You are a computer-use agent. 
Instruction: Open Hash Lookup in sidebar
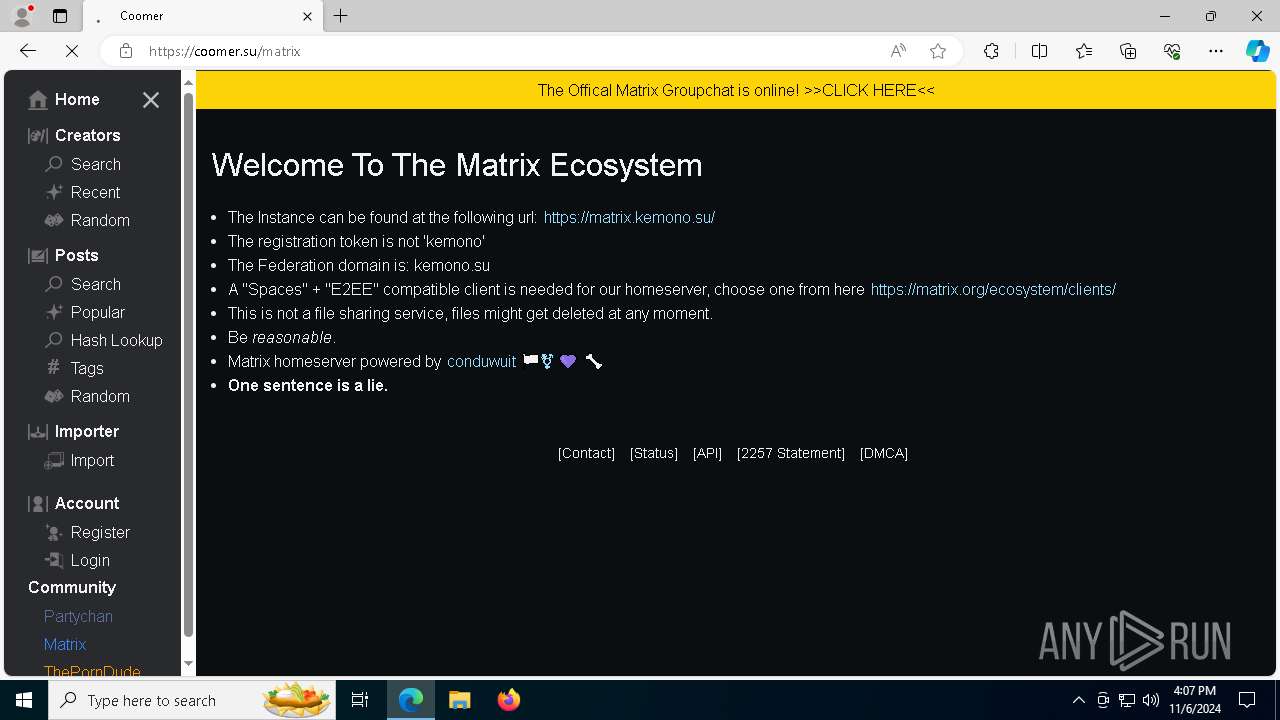(x=104, y=340)
